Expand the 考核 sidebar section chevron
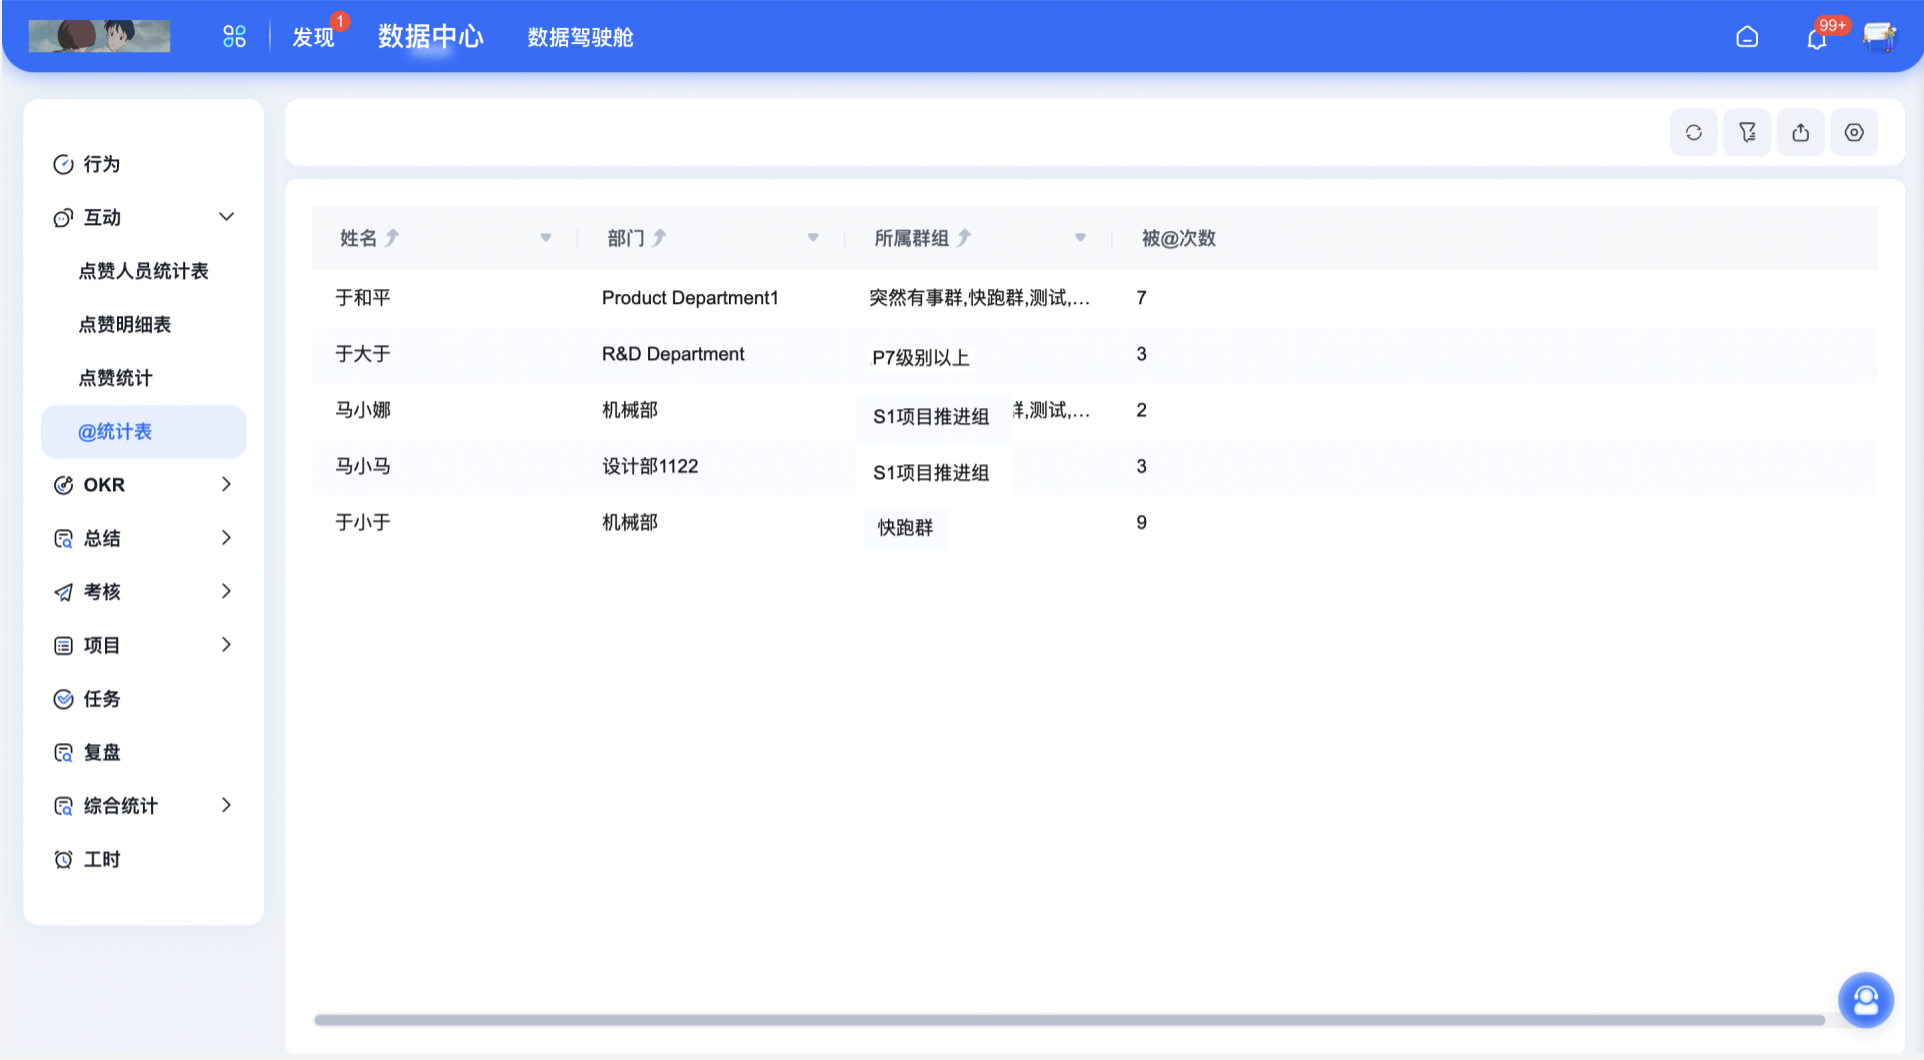This screenshot has width=1924, height=1060. click(226, 591)
